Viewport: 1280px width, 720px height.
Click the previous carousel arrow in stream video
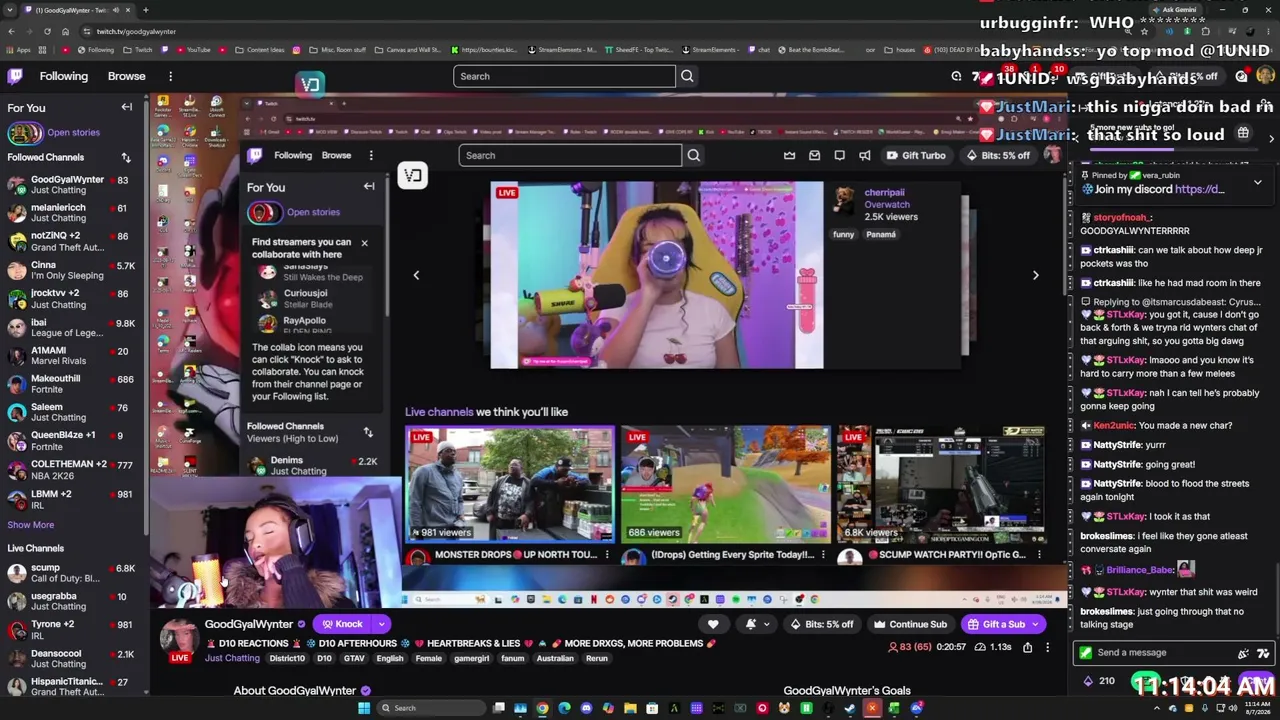tap(416, 275)
